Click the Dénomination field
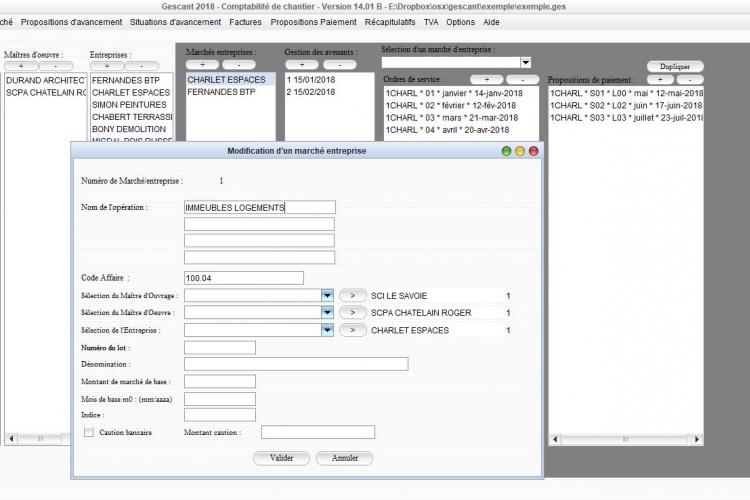The width and height of the screenshot is (750, 500). pyautogui.click(x=296, y=364)
